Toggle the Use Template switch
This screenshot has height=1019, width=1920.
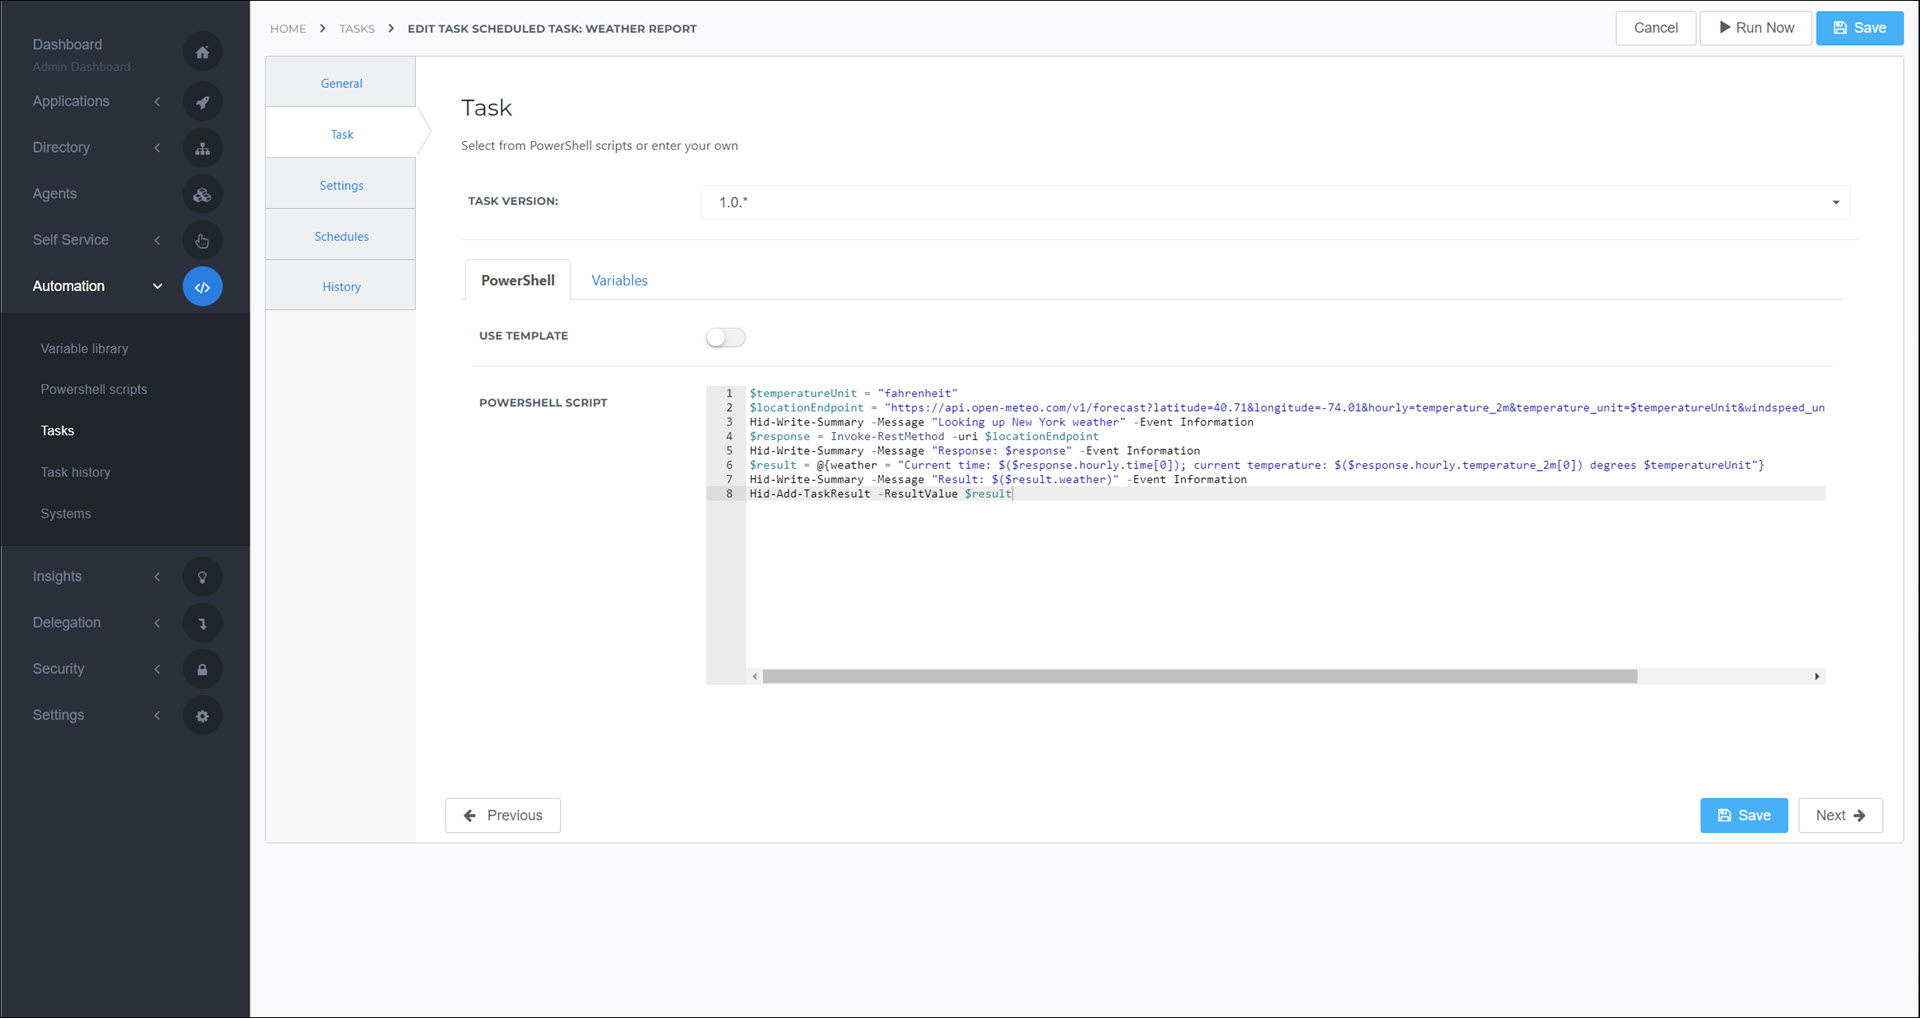click(726, 338)
